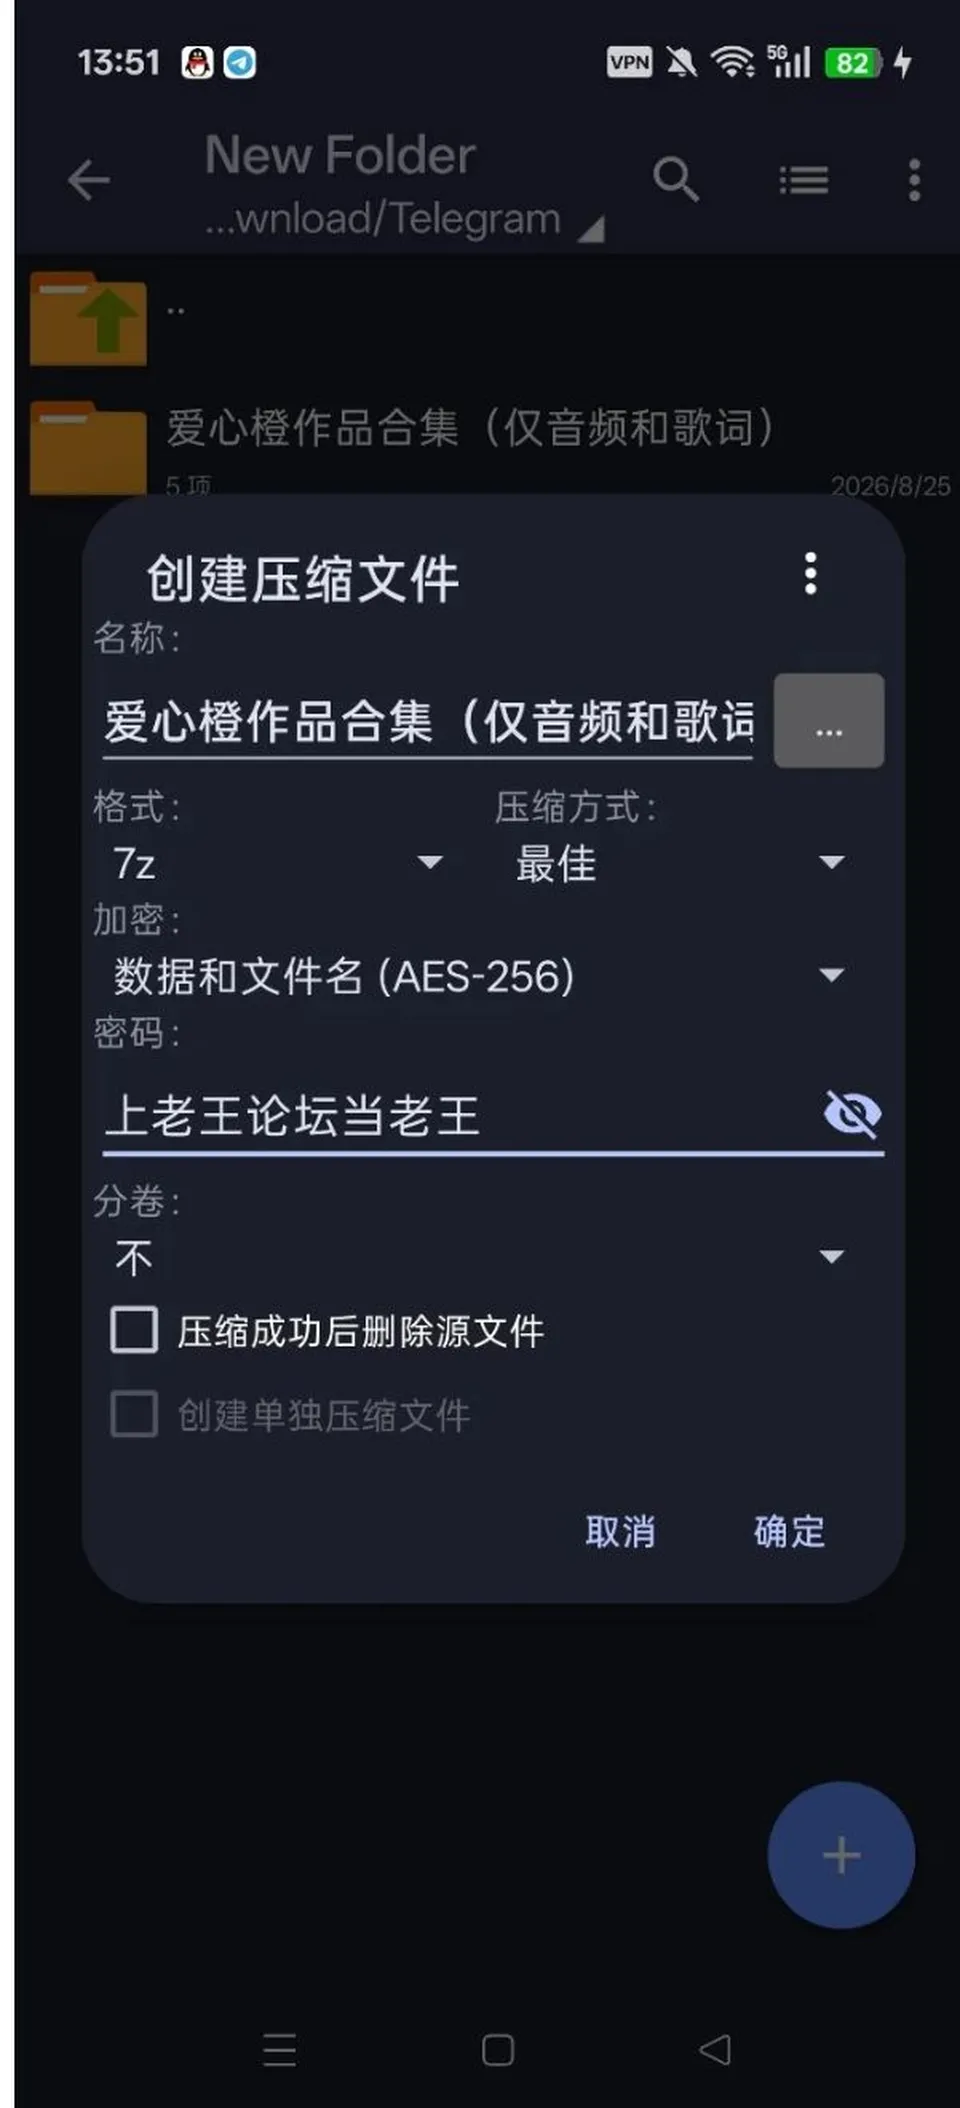Tap 取消 to cancel the dialog
This screenshot has width=960, height=2108.
620,1532
